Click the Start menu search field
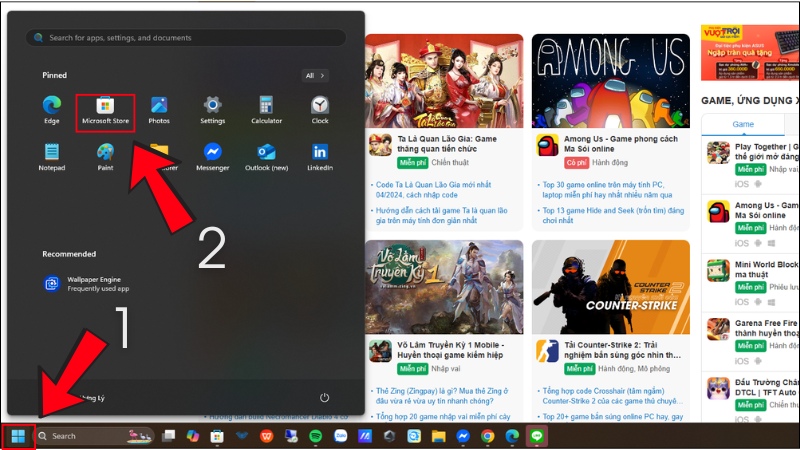 pos(185,37)
